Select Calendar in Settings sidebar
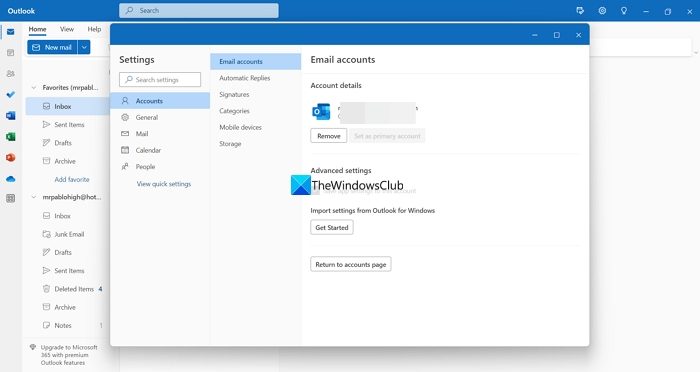The width and height of the screenshot is (700, 372). [x=160, y=150]
